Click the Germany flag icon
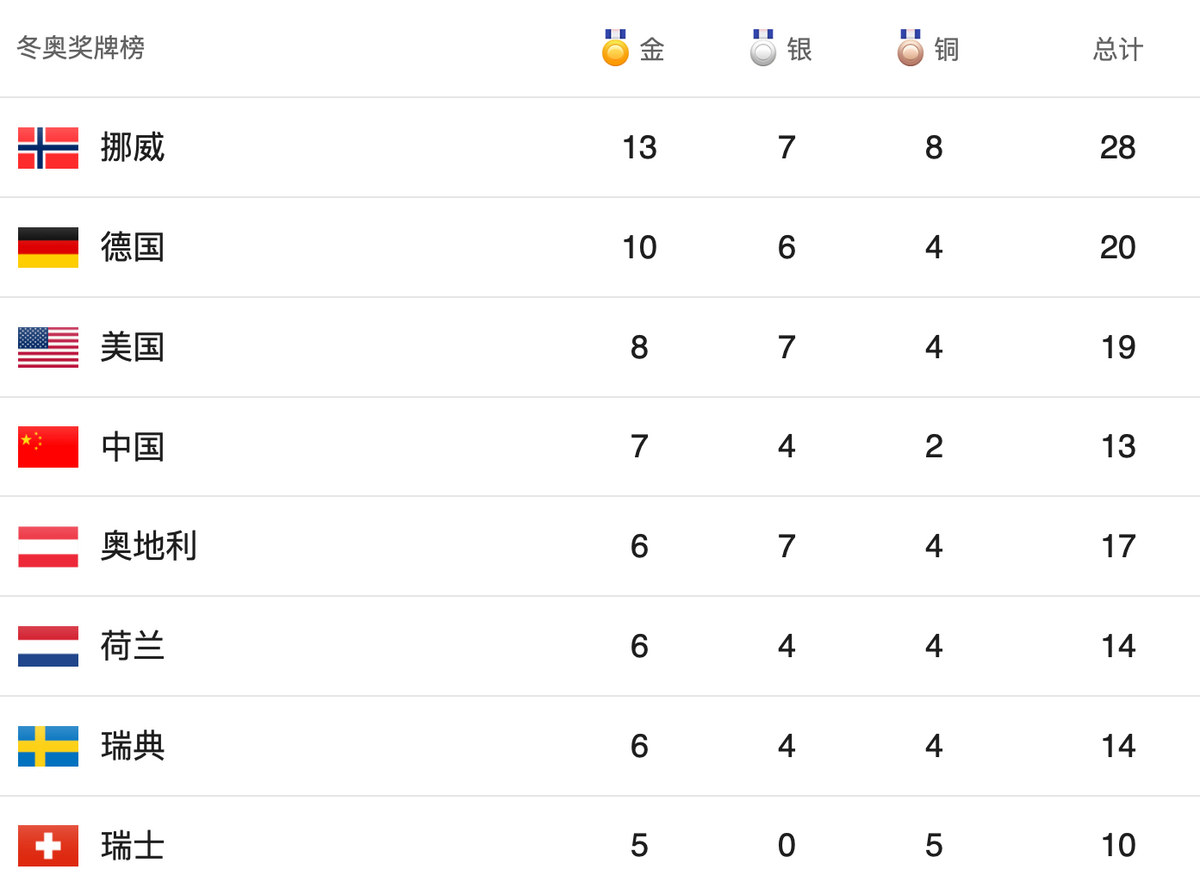Image resolution: width=1200 pixels, height=881 pixels. pyautogui.click(x=48, y=248)
